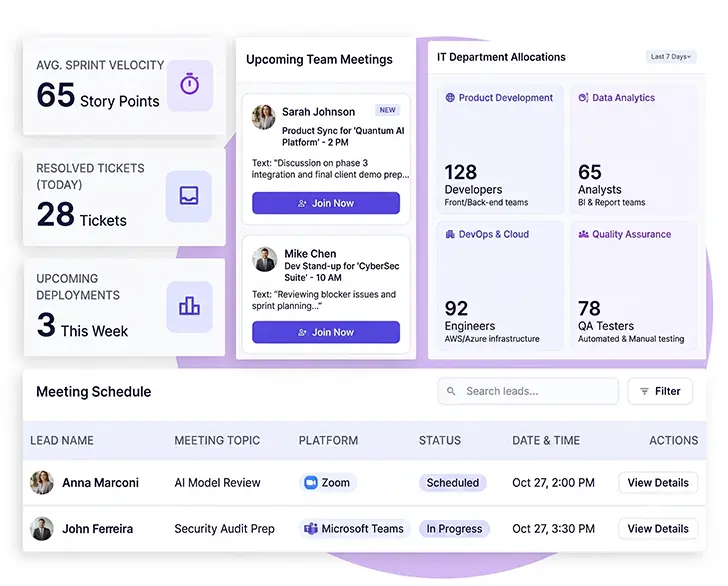728x586 pixels.
Task: Click the Zoom platform icon in Anna's row
Action: pos(310,482)
